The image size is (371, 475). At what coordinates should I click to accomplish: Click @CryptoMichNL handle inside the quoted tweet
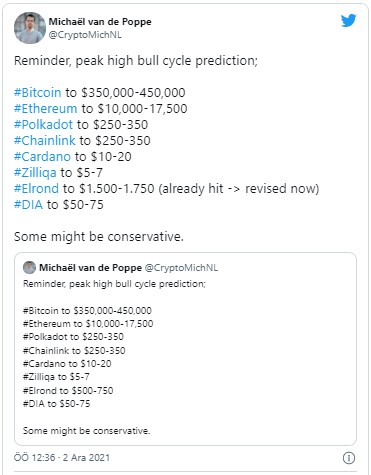pyautogui.click(x=181, y=267)
